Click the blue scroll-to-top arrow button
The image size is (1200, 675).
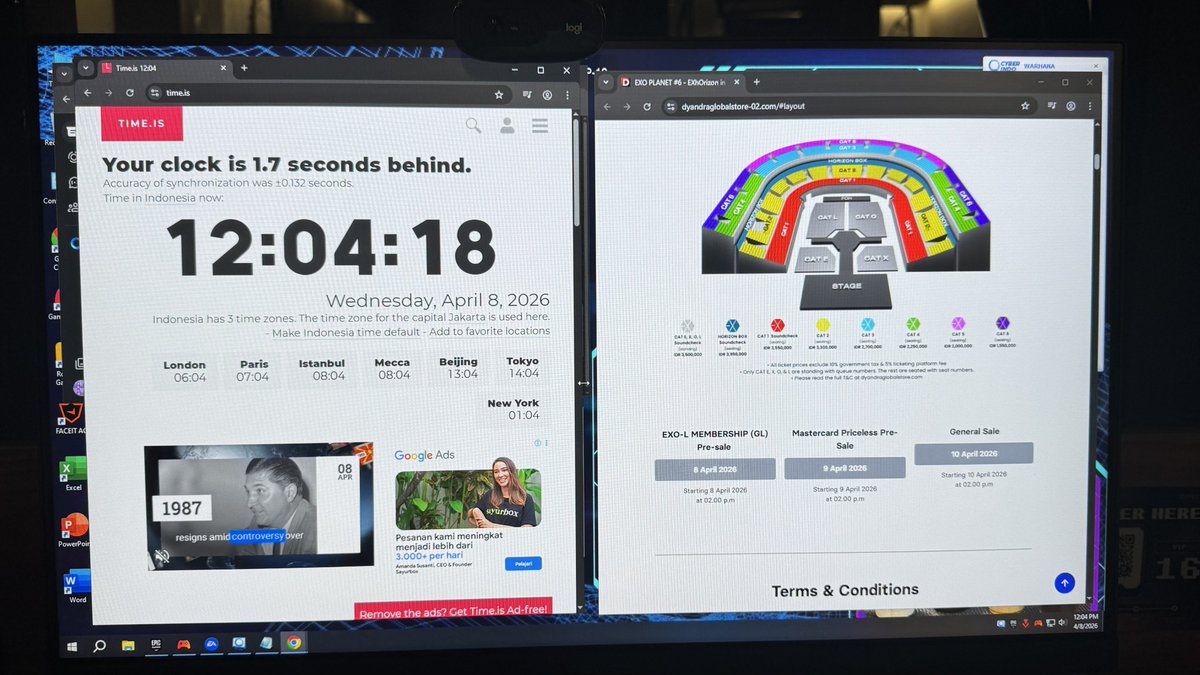(x=1064, y=583)
